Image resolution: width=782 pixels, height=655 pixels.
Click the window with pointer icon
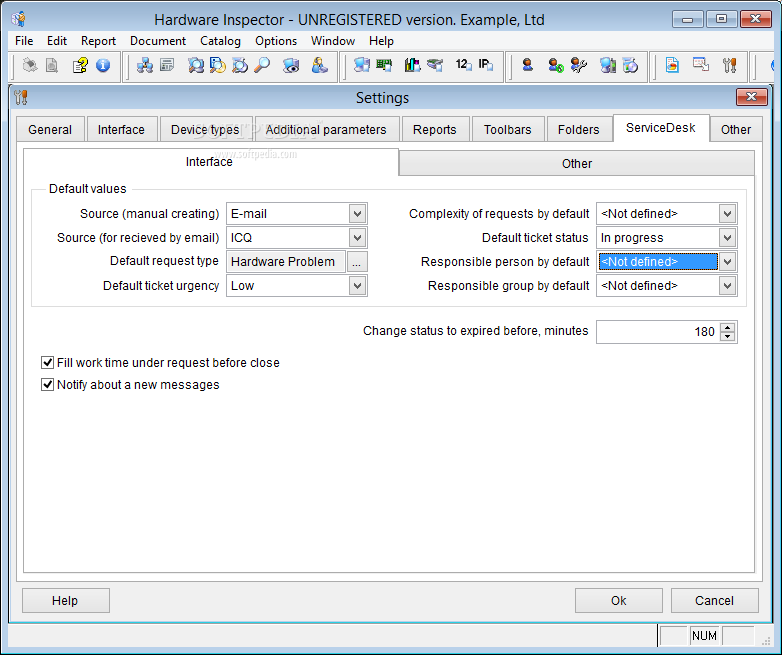[x=701, y=65]
